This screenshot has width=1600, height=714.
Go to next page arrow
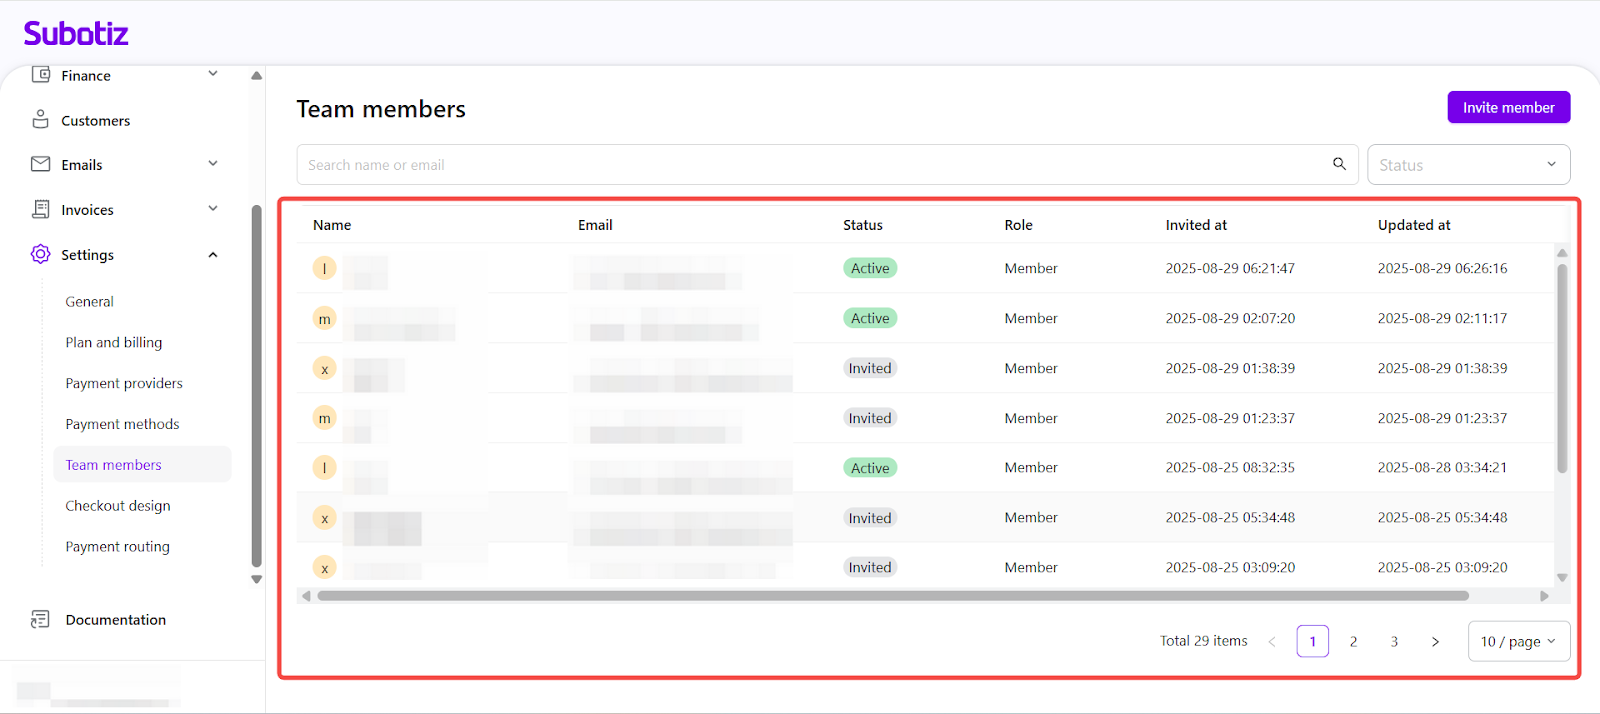click(x=1435, y=642)
